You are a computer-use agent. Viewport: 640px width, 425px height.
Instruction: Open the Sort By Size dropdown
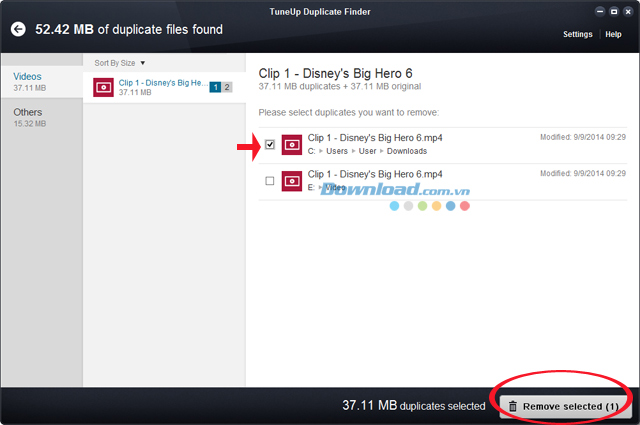pyautogui.click(x=119, y=62)
